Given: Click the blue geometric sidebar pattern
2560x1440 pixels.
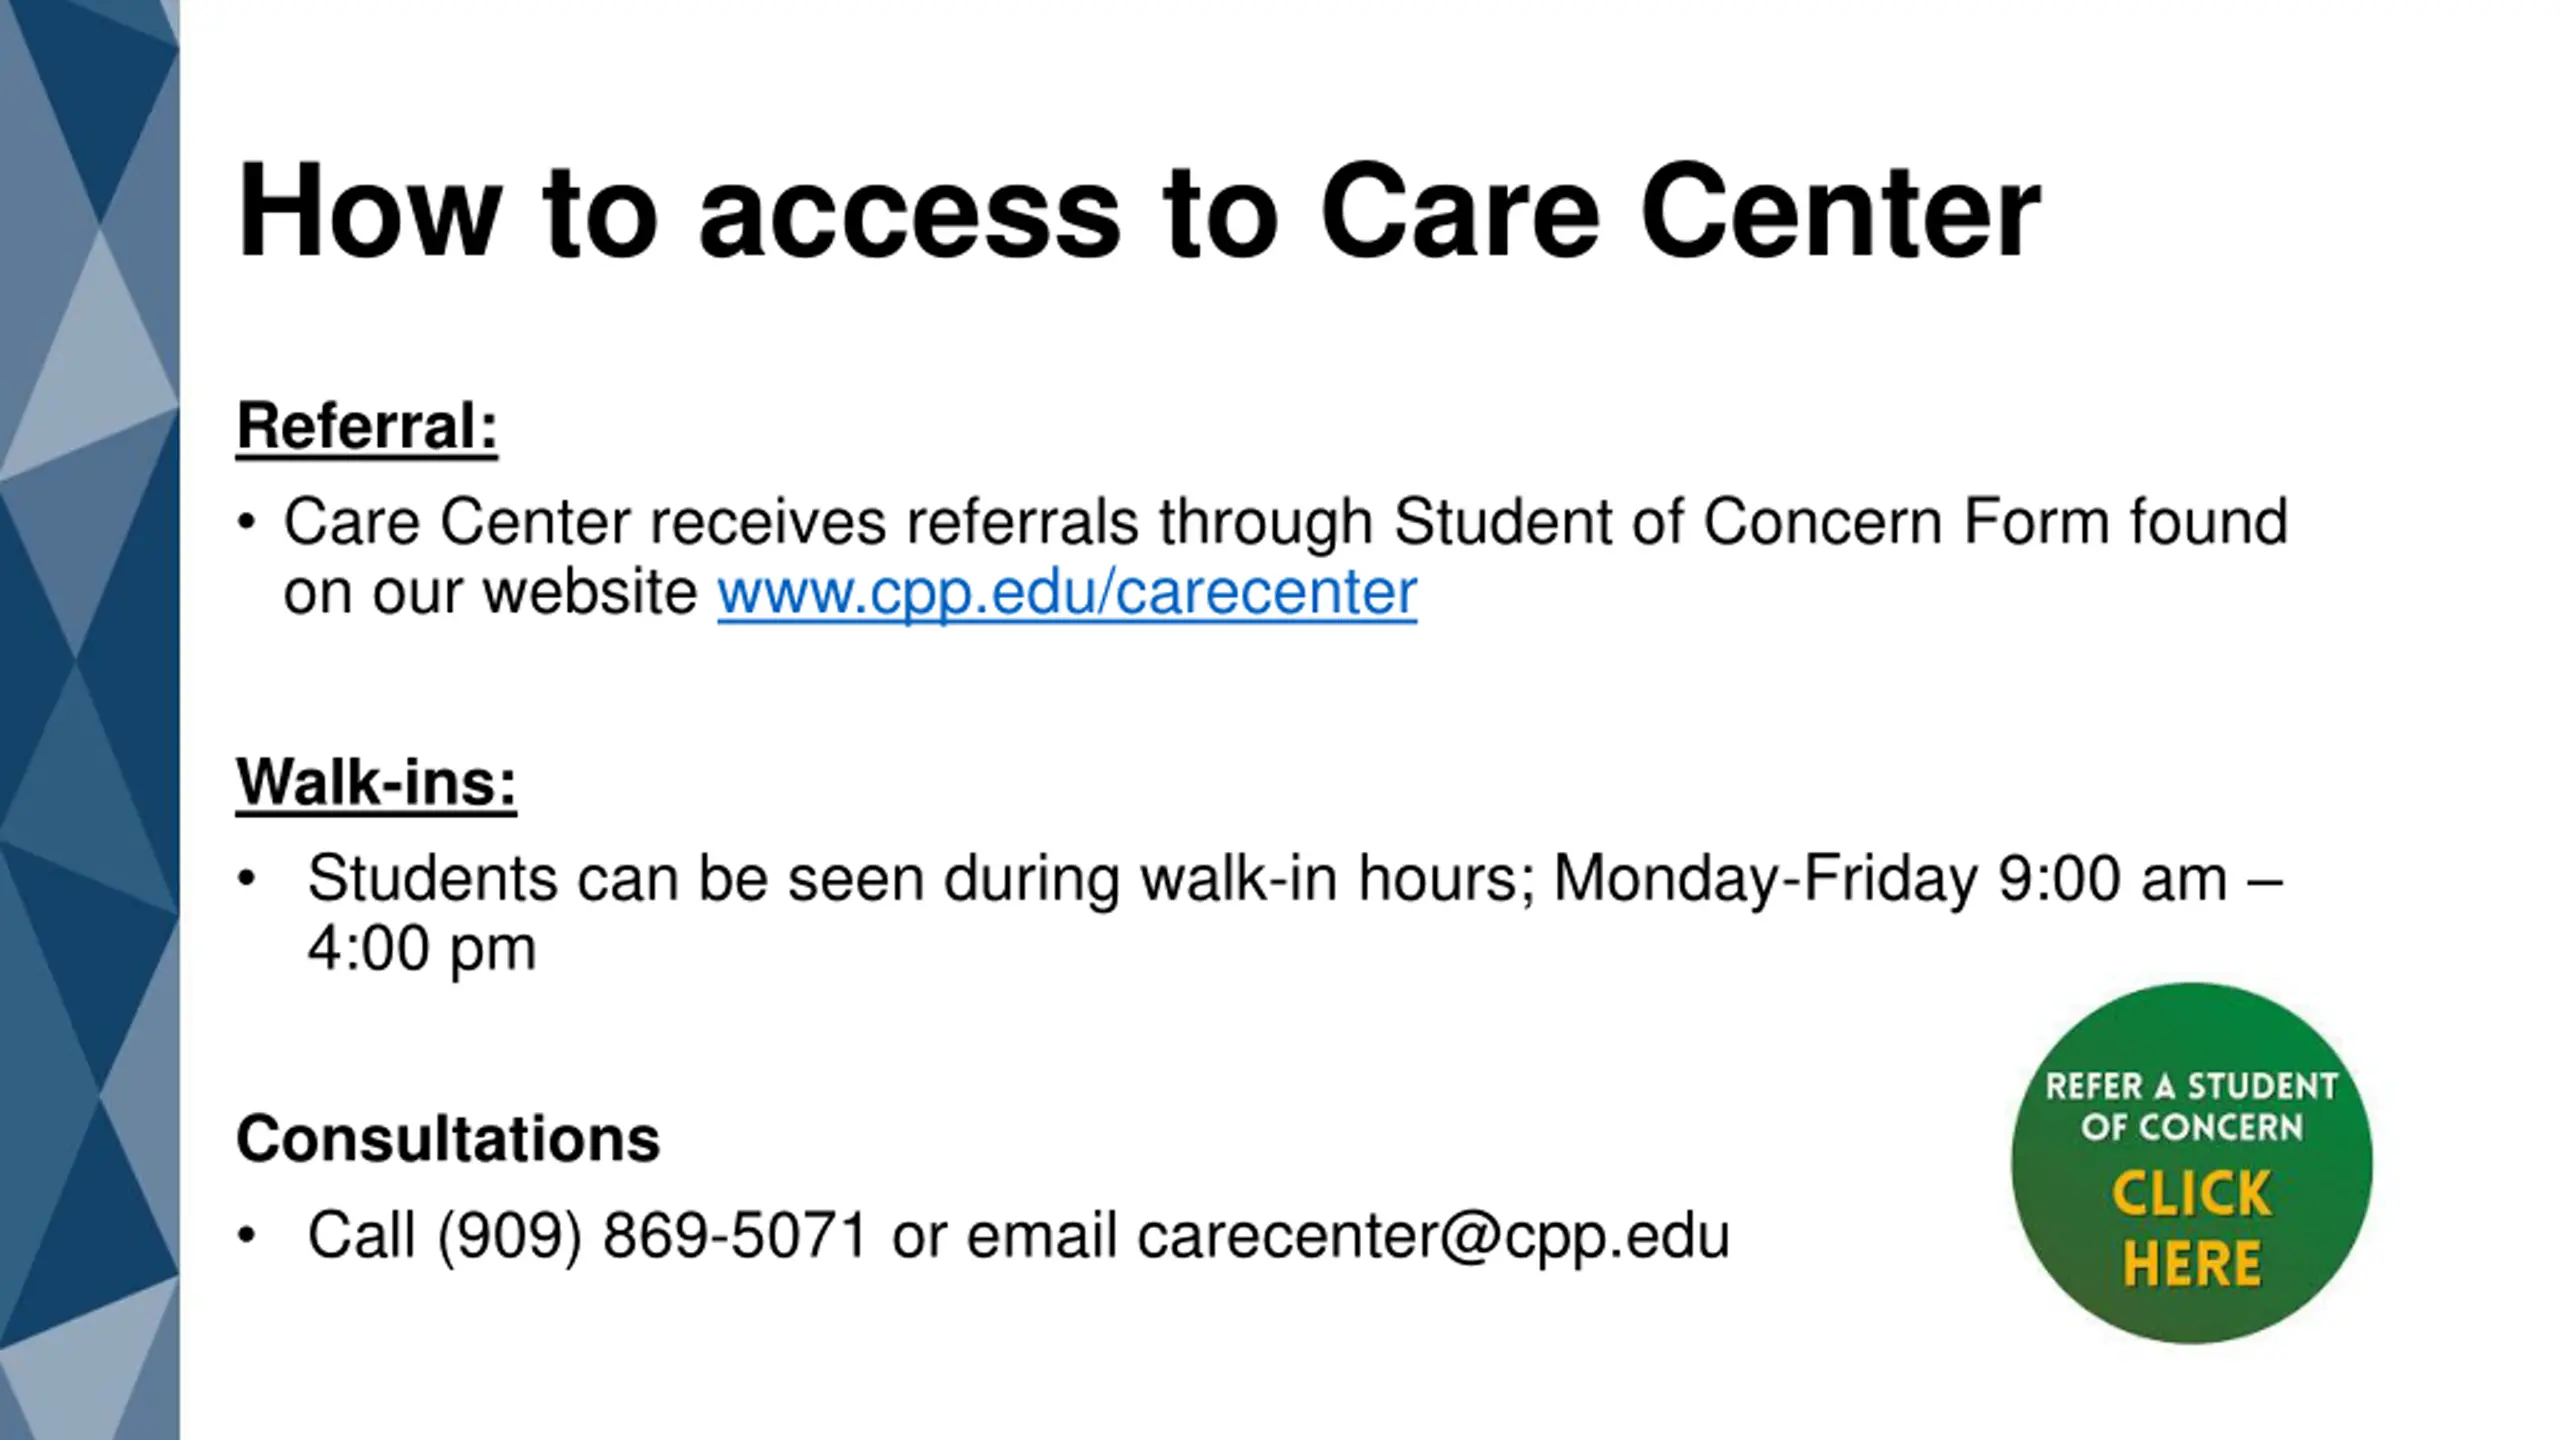Looking at the screenshot, I should click(x=89, y=720).
